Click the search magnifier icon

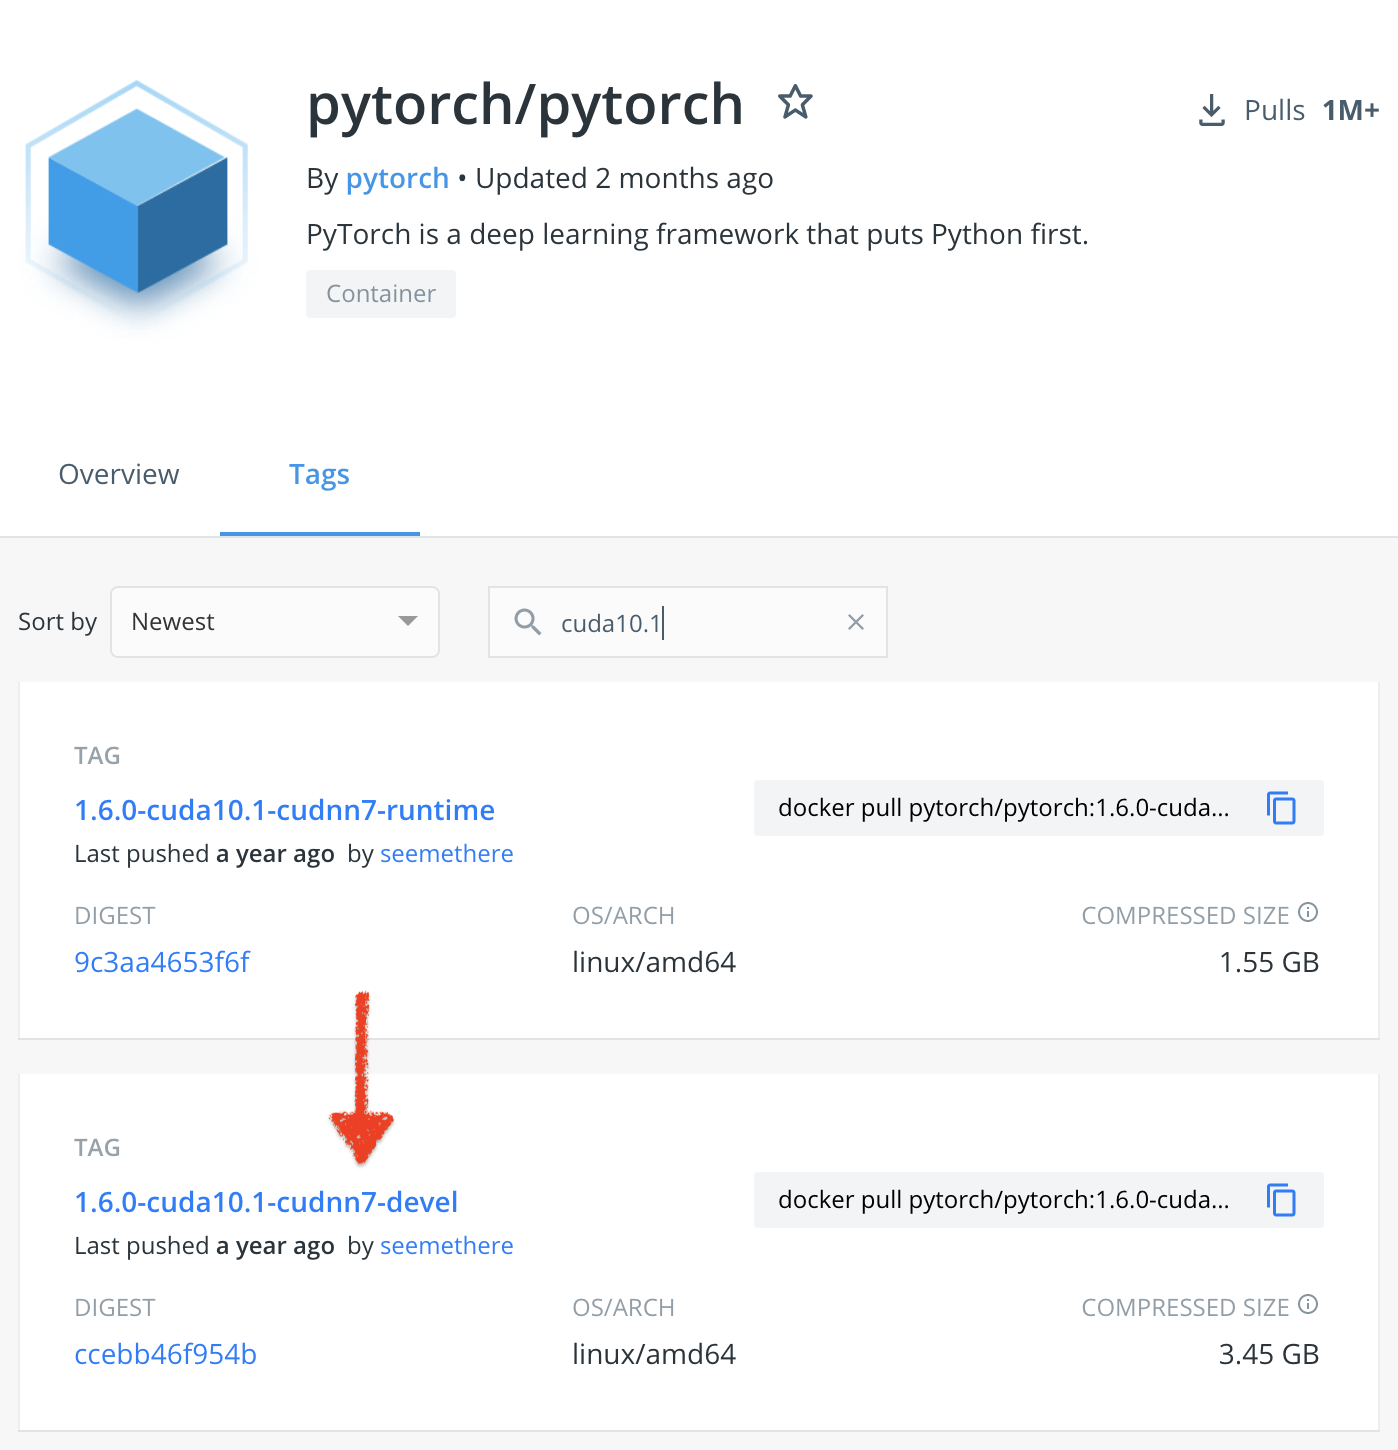coord(527,622)
